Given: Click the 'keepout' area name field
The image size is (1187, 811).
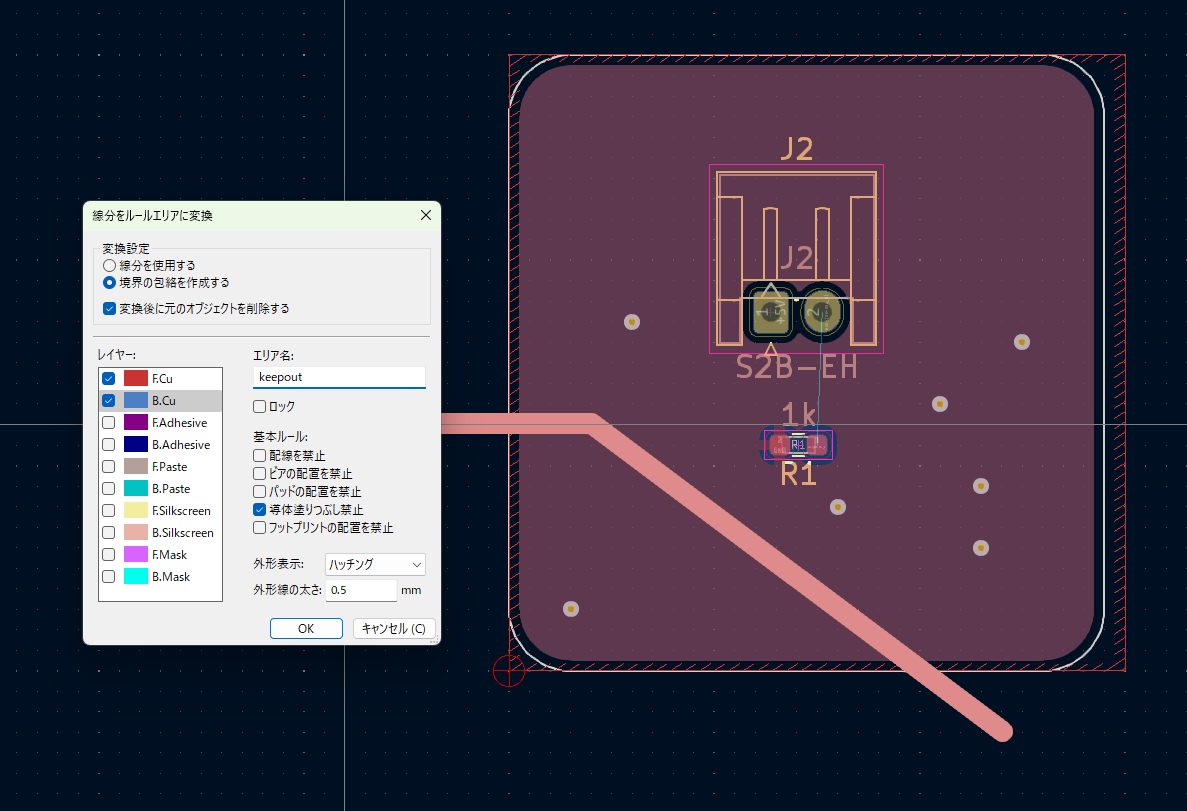Looking at the screenshot, I should point(339,377).
